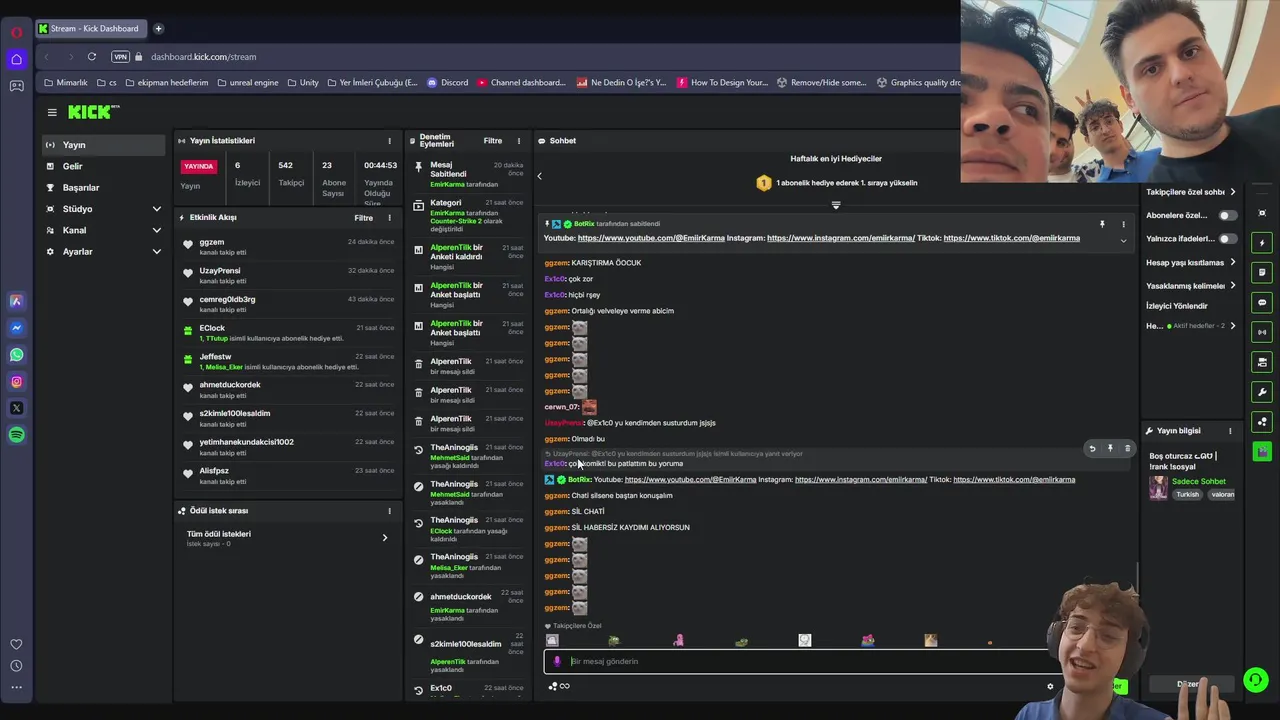Open the pinned Instagram link
This screenshot has width=1280, height=720.
pos(841,239)
